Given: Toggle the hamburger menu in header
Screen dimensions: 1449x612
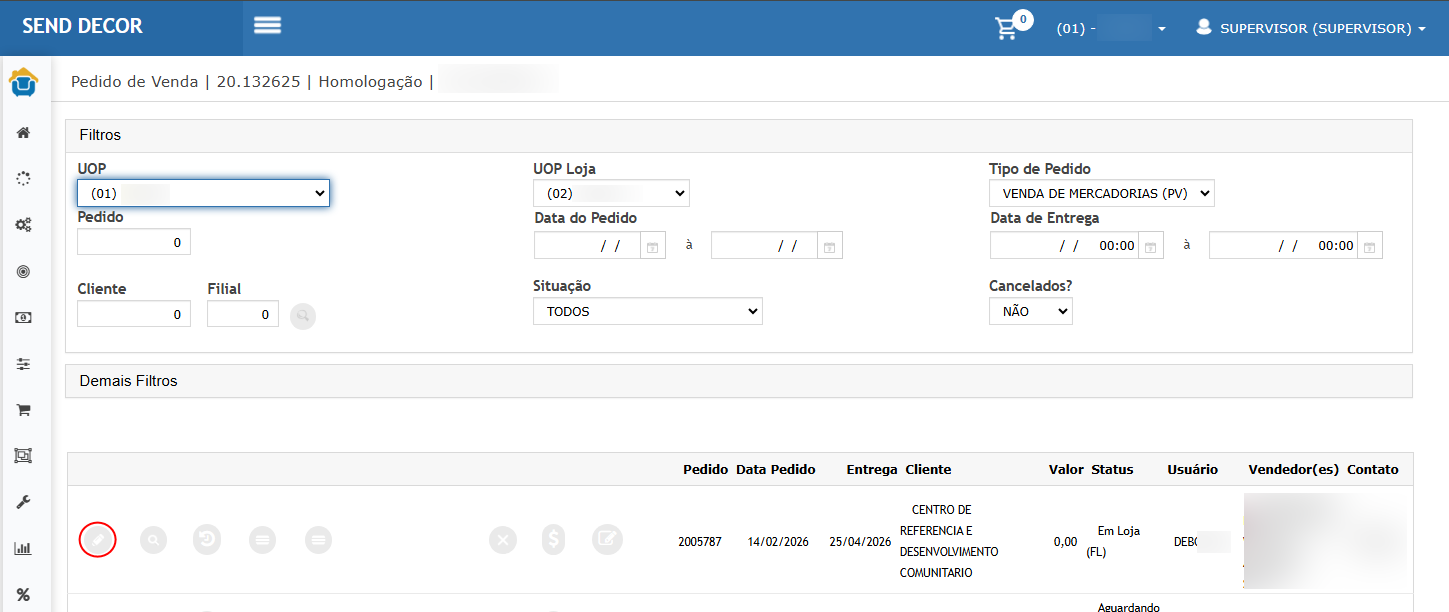Looking at the screenshot, I should click(267, 26).
